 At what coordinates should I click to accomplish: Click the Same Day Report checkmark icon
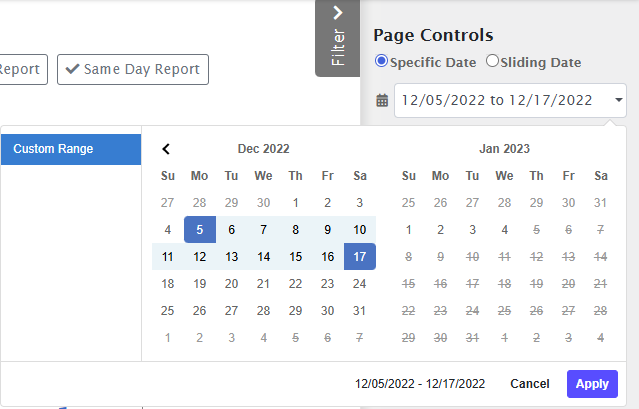pyautogui.click(x=72, y=70)
